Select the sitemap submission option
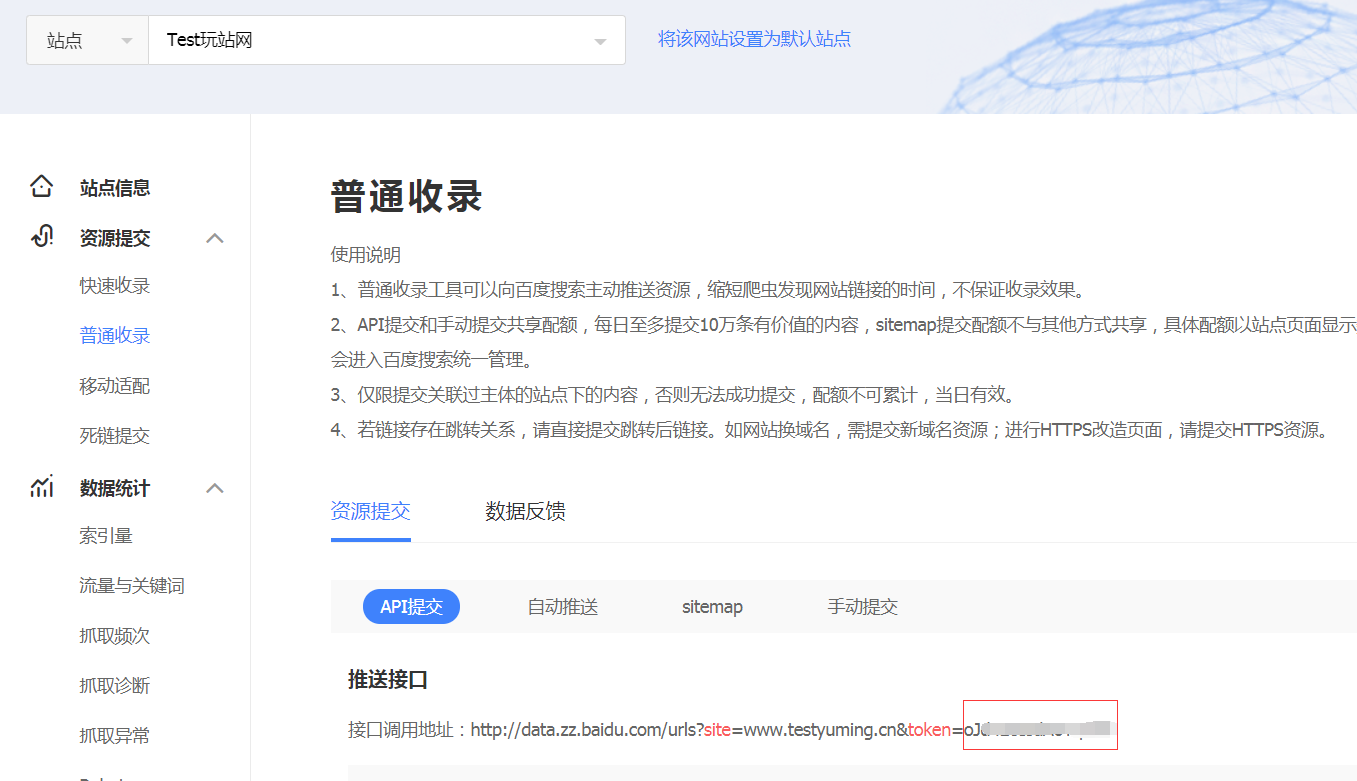This screenshot has width=1357, height=781. click(712, 607)
